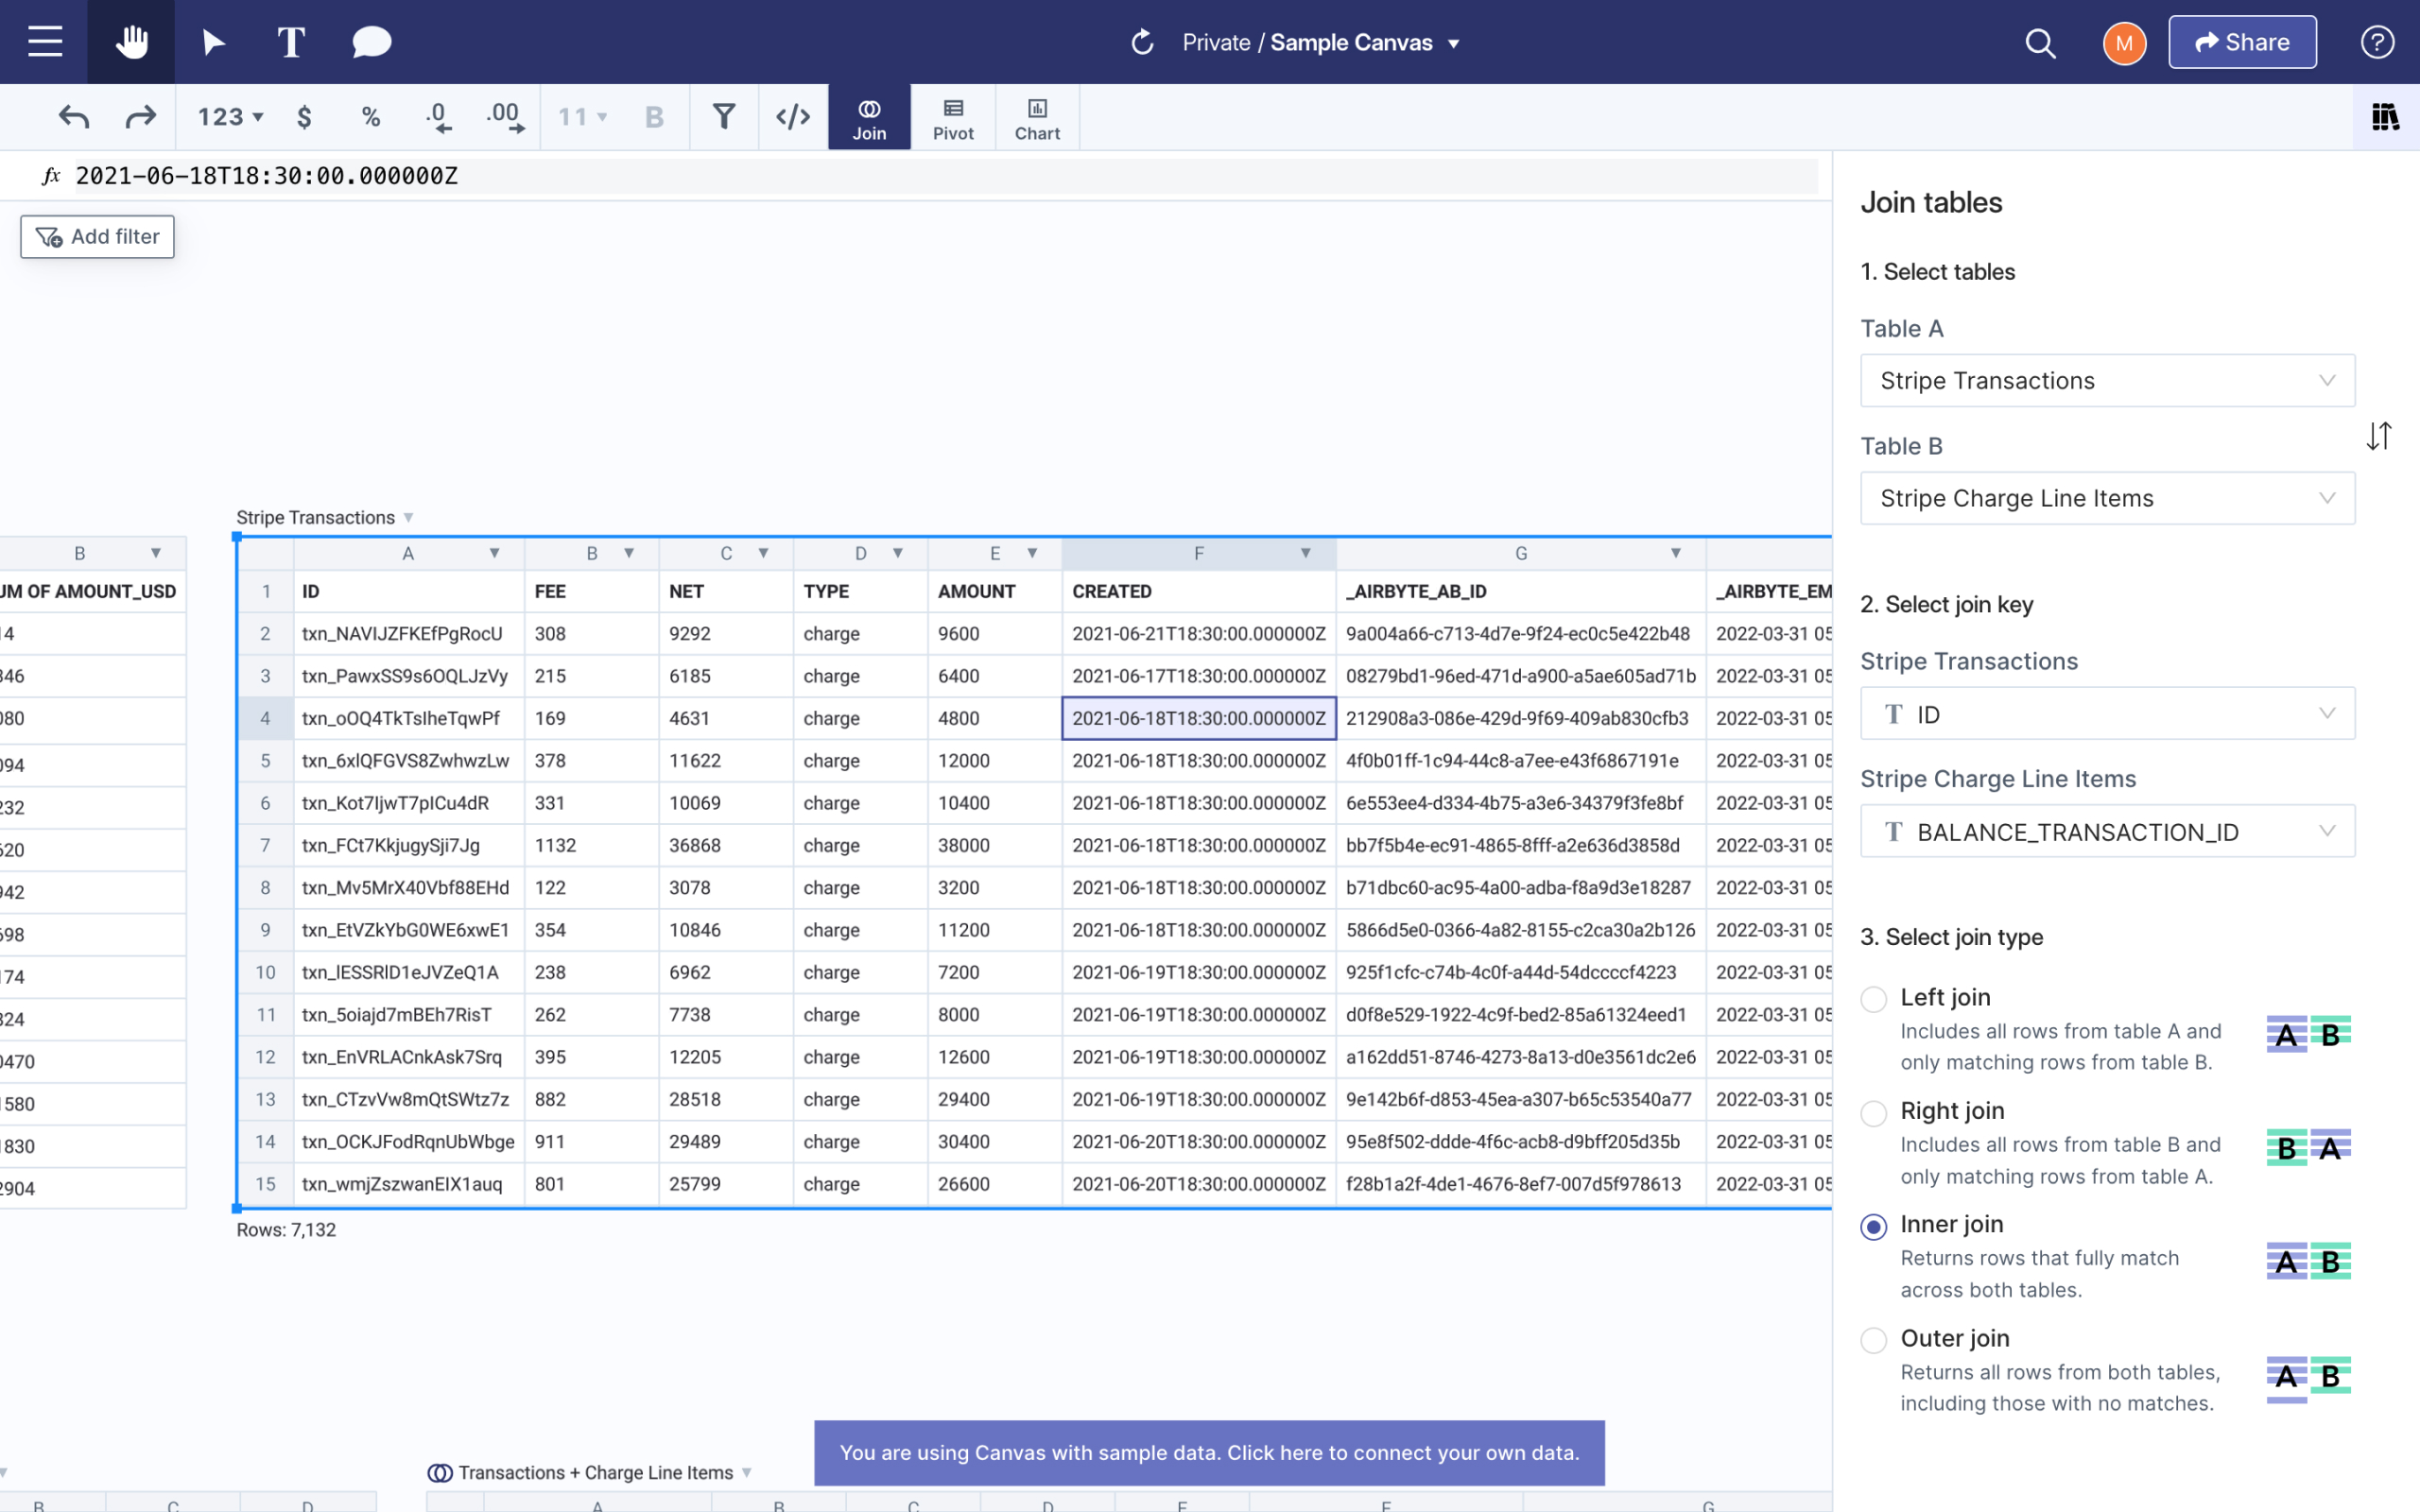Click the undo arrow icon
The width and height of the screenshot is (2420, 1512).
[74, 117]
